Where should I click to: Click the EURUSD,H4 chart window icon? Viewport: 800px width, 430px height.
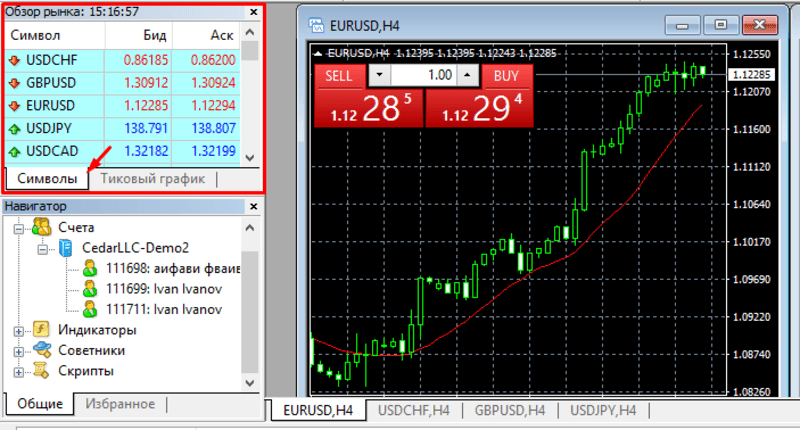(316, 25)
